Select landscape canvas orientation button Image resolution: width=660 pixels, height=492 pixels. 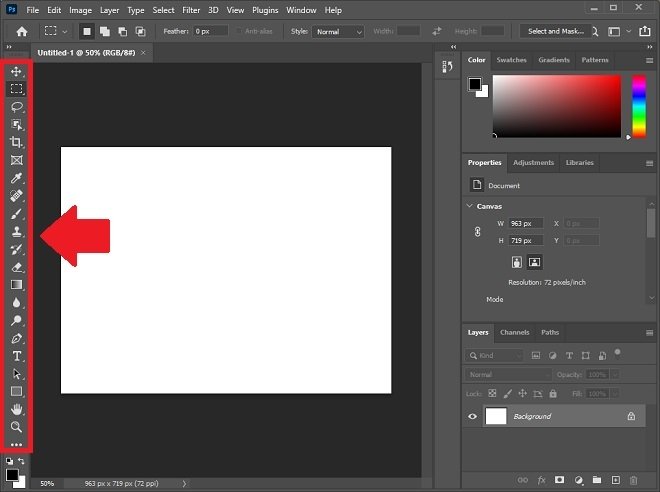click(x=534, y=262)
